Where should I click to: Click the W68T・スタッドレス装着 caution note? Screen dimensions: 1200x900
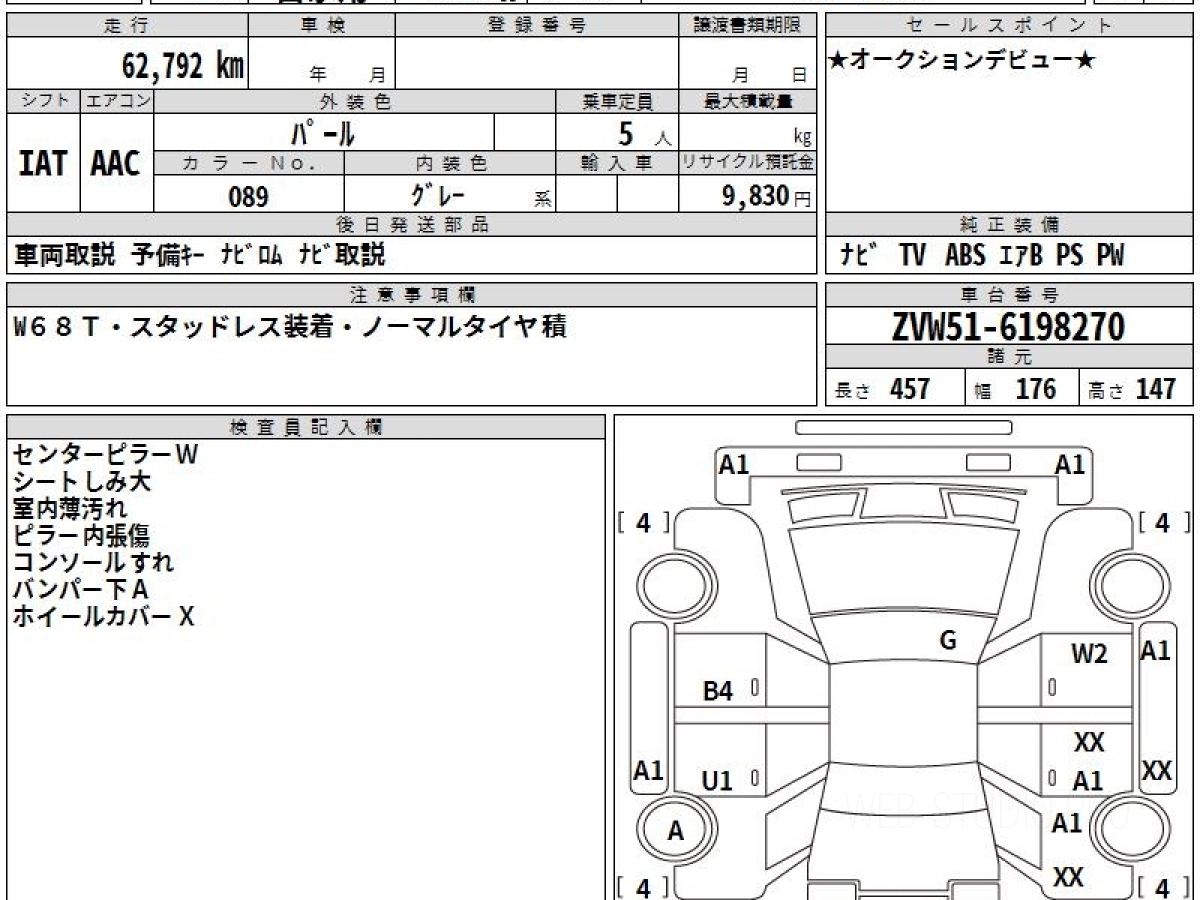pos(290,326)
